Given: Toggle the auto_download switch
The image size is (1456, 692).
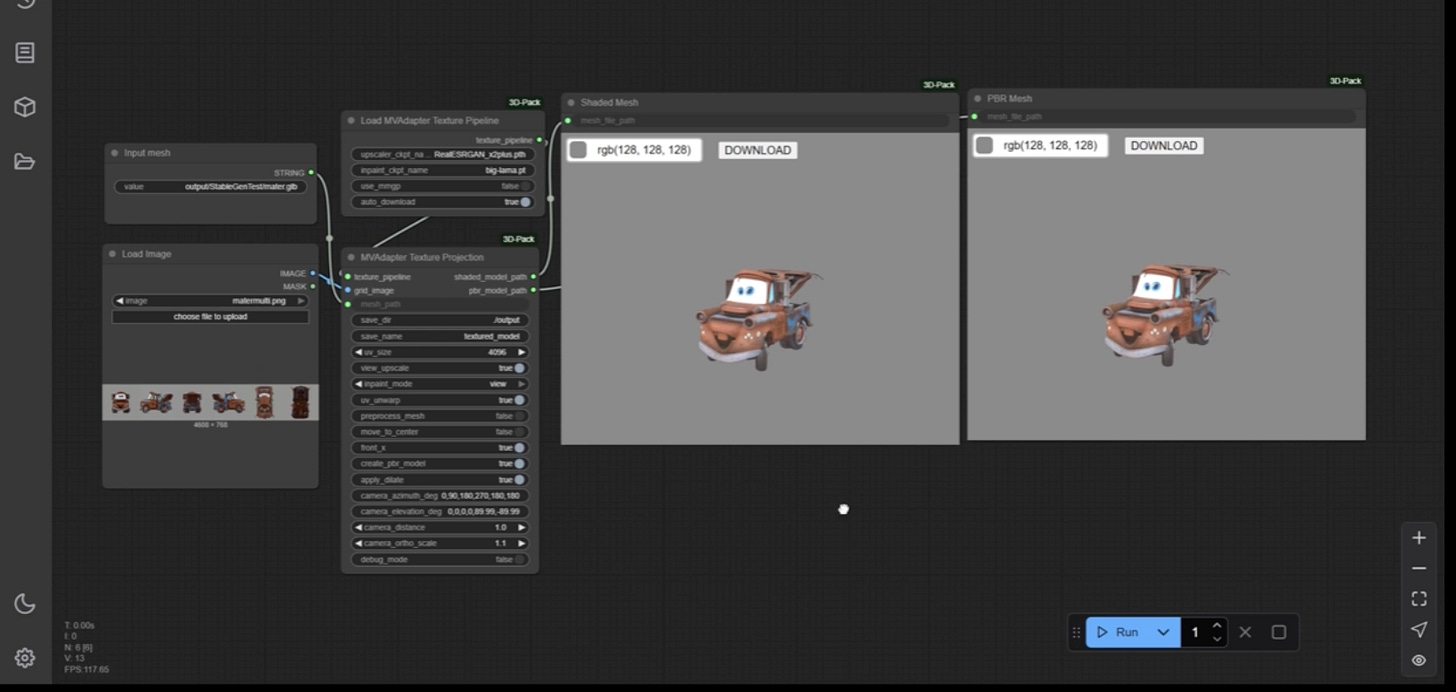Looking at the screenshot, I should (526, 202).
